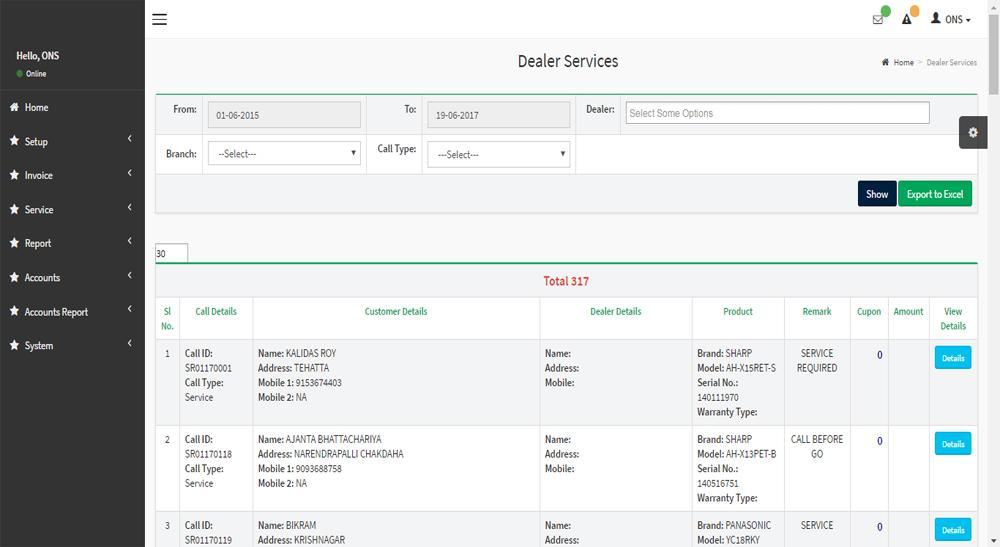Click the Export to Excel button
The width and height of the screenshot is (1000, 547).
[x=935, y=194]
